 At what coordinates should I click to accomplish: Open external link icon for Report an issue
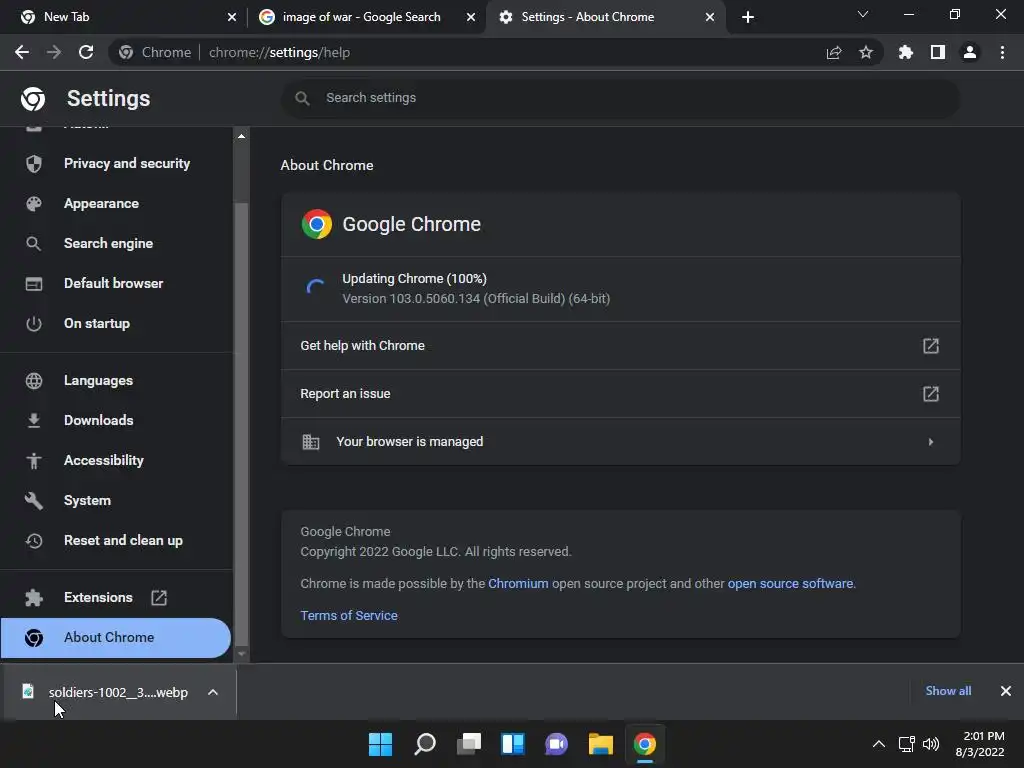coord(931,394)
